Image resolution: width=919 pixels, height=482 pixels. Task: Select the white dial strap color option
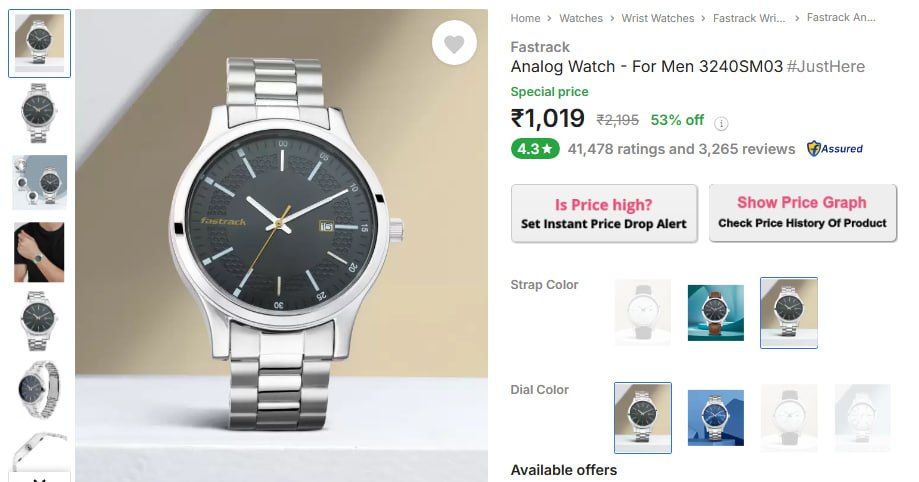[x=642, y=313]
